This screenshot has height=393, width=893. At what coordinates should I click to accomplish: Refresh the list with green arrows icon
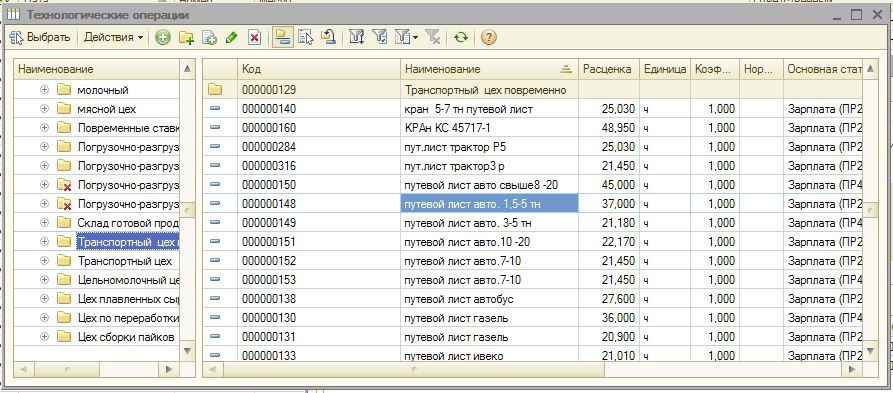coord(460,38)
